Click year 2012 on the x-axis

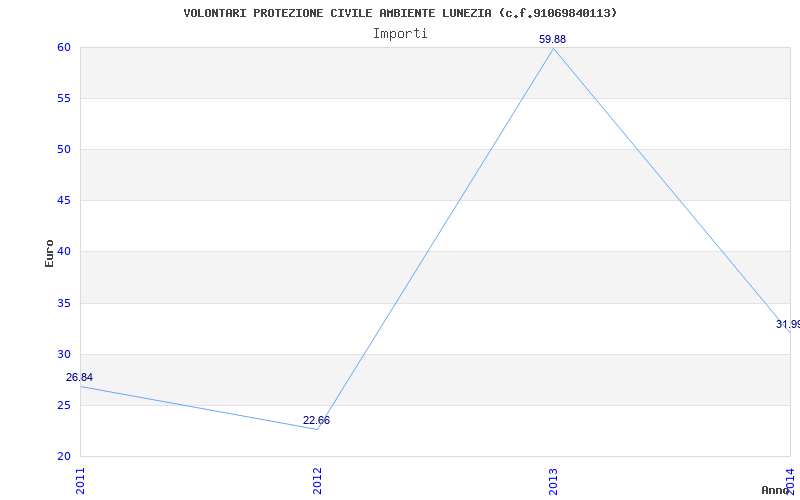[x=317, y=481]
